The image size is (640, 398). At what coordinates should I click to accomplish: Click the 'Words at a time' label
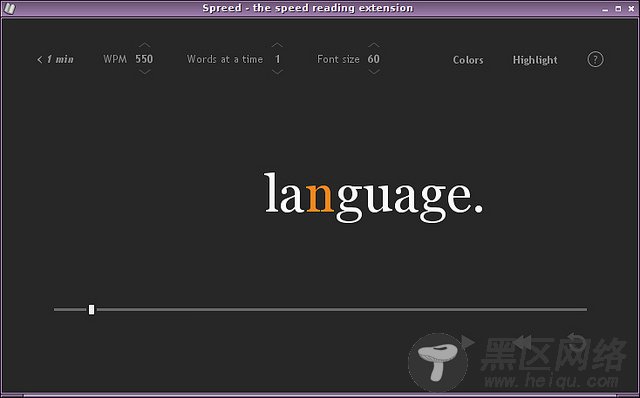pyautogui.click(x=225, y=59)
